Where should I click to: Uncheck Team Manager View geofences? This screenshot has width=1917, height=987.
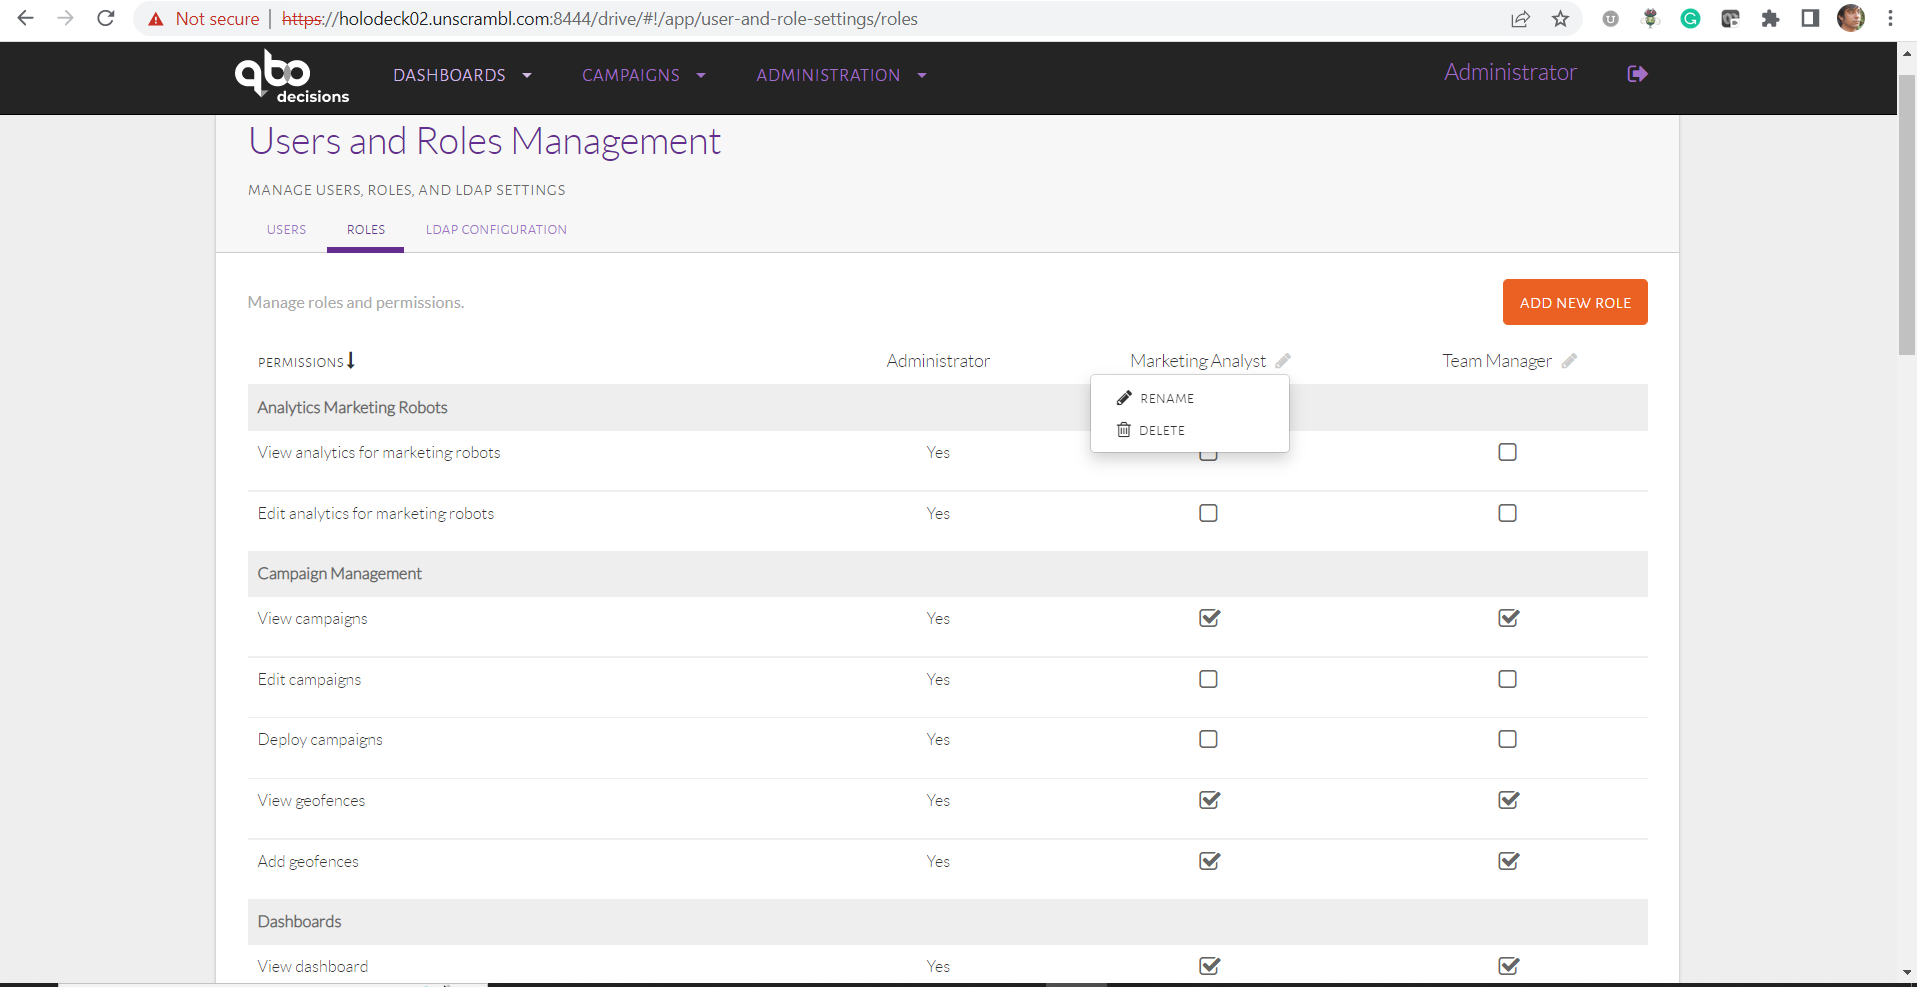1508,800
